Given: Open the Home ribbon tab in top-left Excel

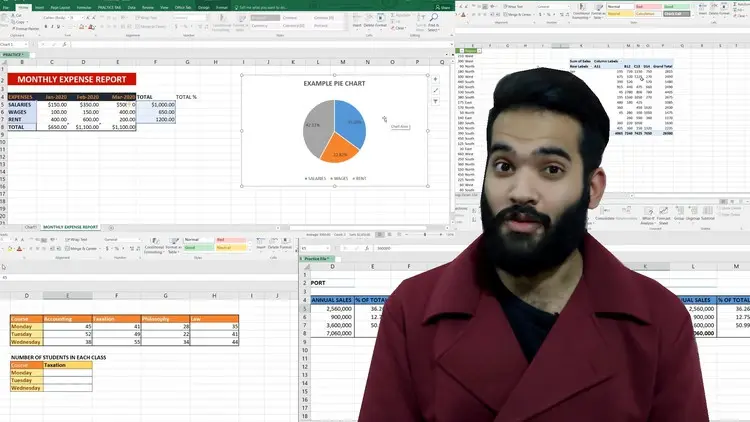Looking at the screenshot, I should 23,8.
